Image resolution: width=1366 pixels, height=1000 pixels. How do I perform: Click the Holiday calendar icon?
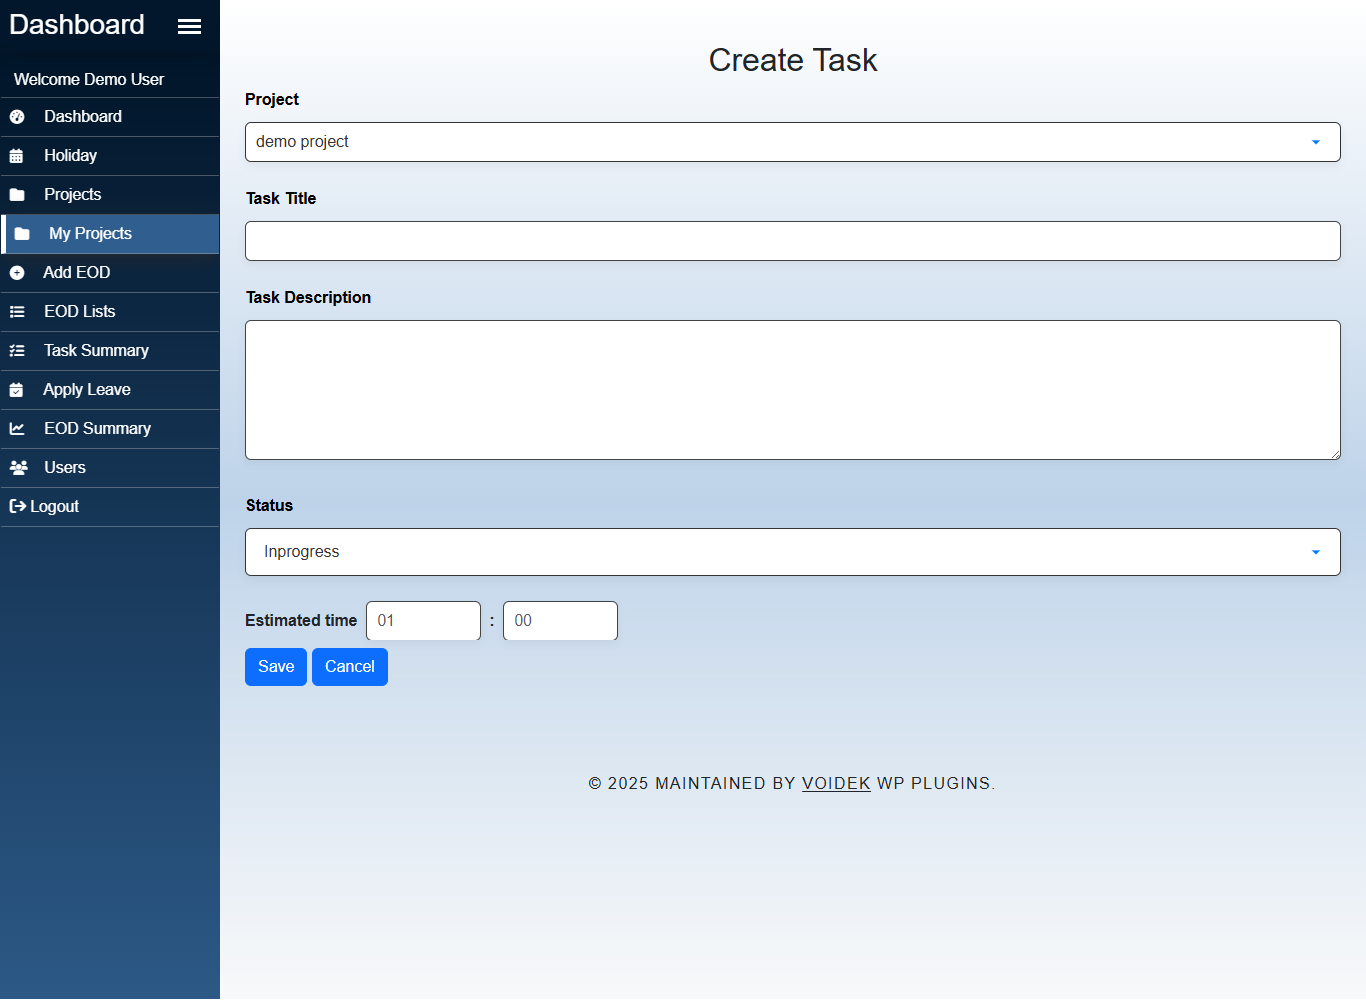coord(17,156)
